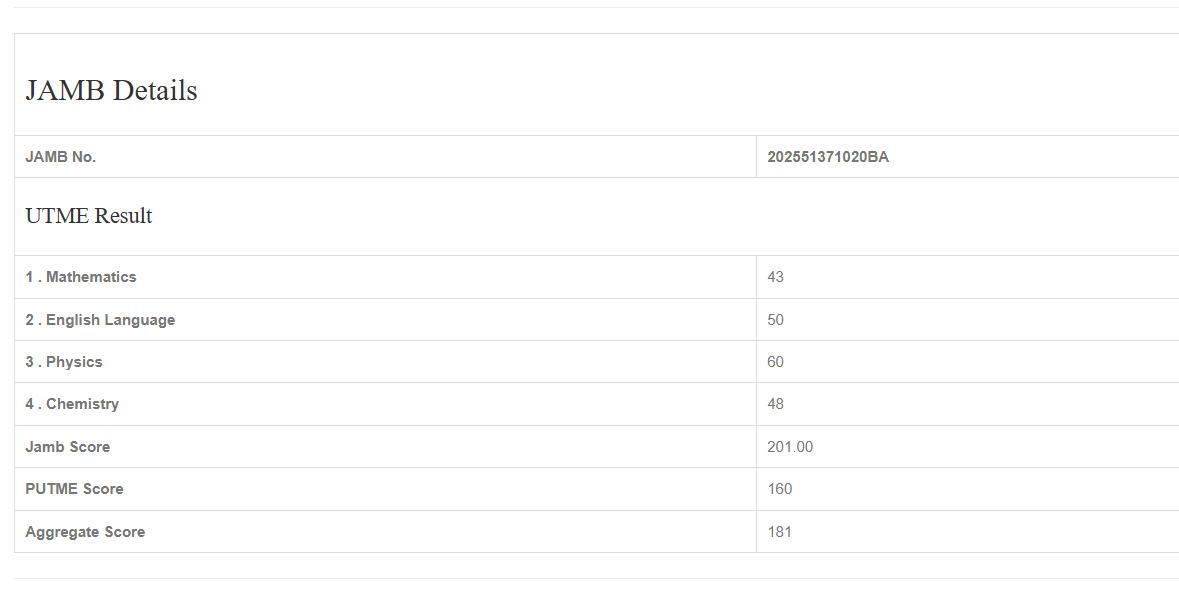Image resolution: width=1179 pixels, height=589 pixels.
Task: Click the Aggregate Score label
Action: point(85,532)
